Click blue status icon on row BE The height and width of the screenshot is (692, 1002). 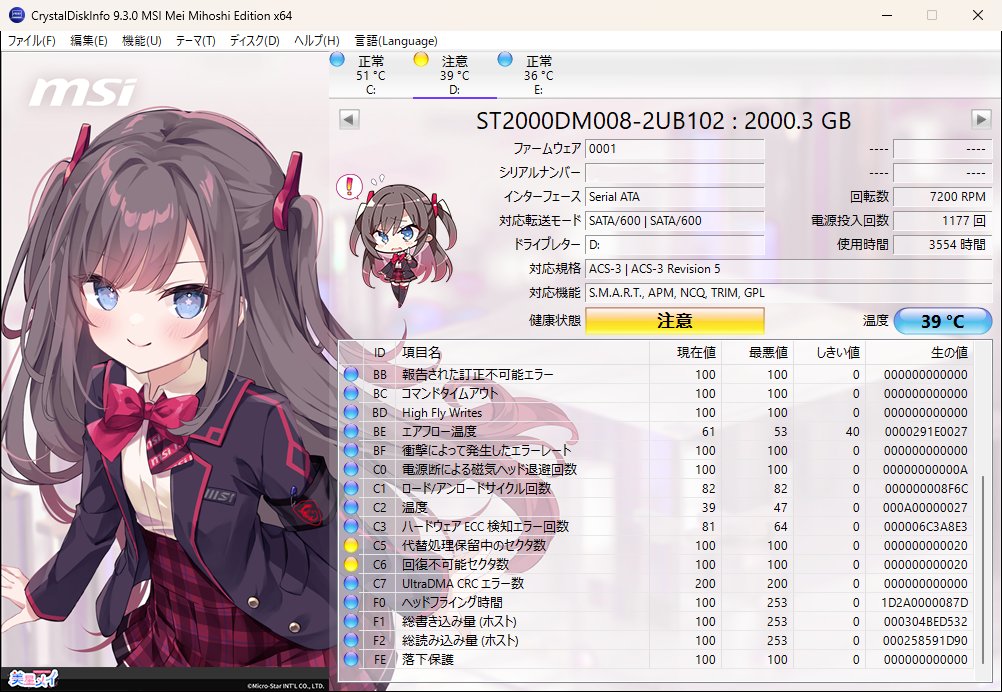pos(351,431)
